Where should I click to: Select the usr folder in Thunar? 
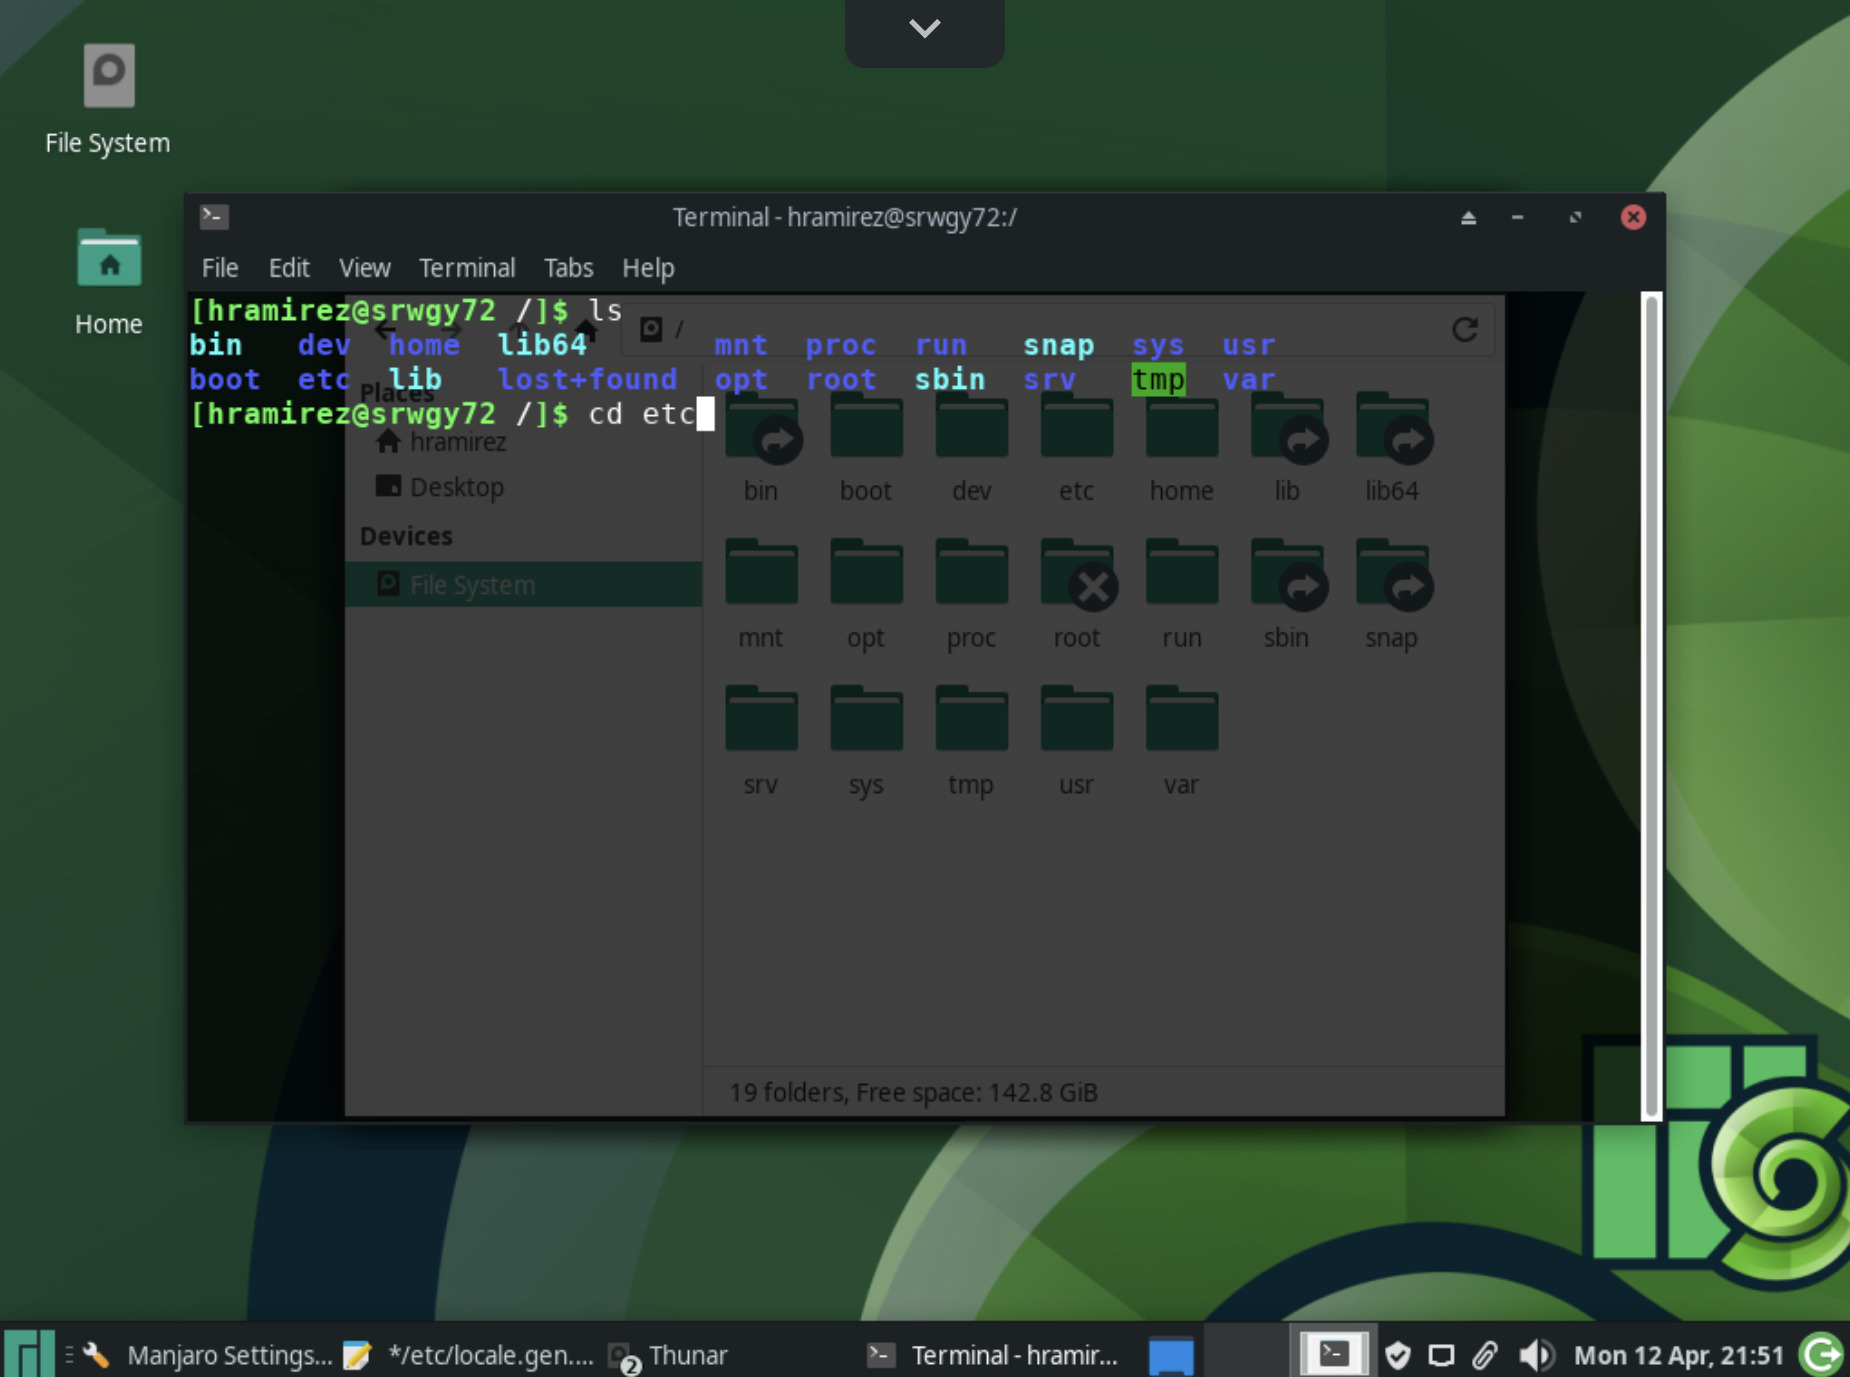(x=1076, y=743)
